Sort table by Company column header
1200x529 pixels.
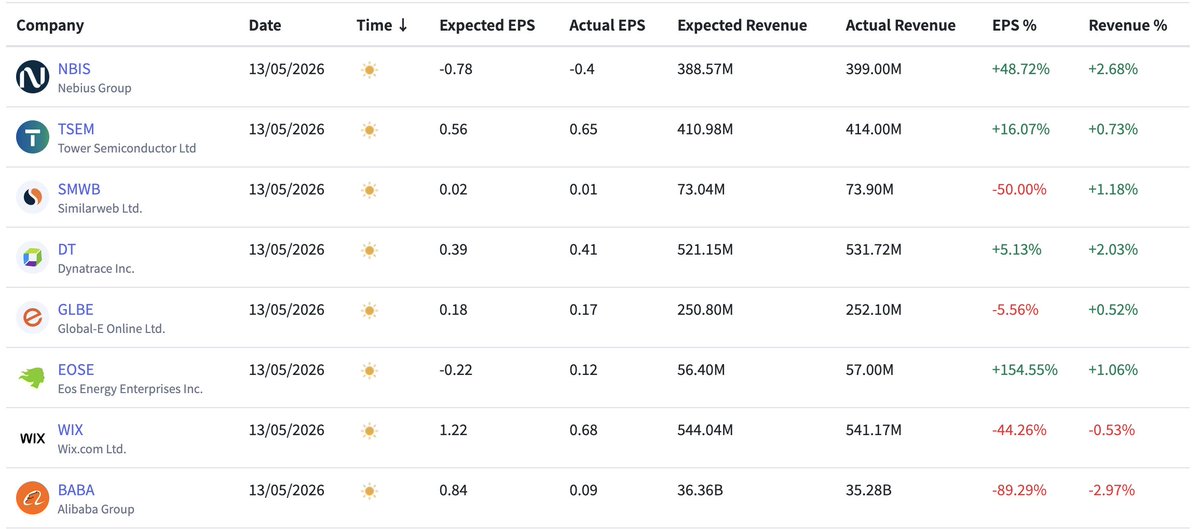point(50,25)
